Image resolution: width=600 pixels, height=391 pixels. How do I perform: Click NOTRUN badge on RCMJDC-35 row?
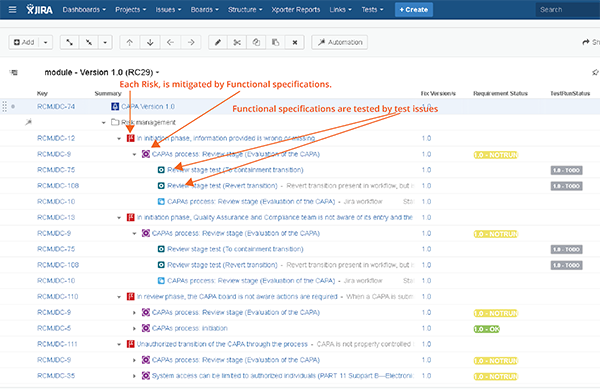click(496, 376)
